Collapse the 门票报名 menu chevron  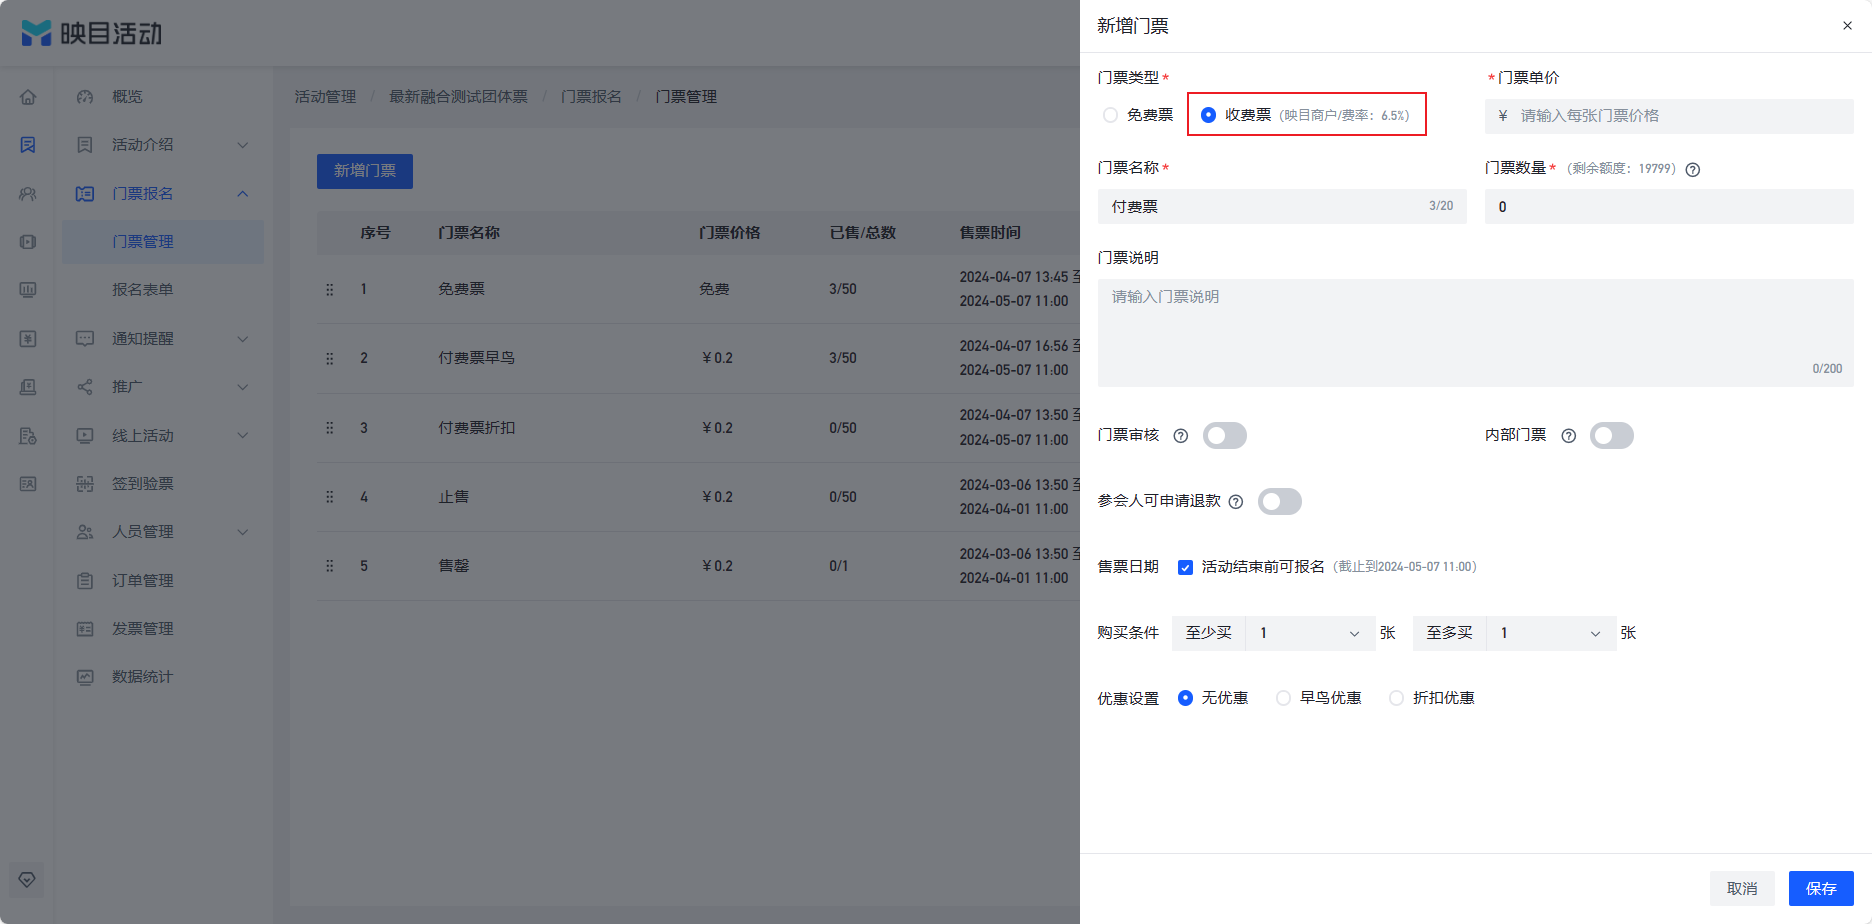coord(243,194)
